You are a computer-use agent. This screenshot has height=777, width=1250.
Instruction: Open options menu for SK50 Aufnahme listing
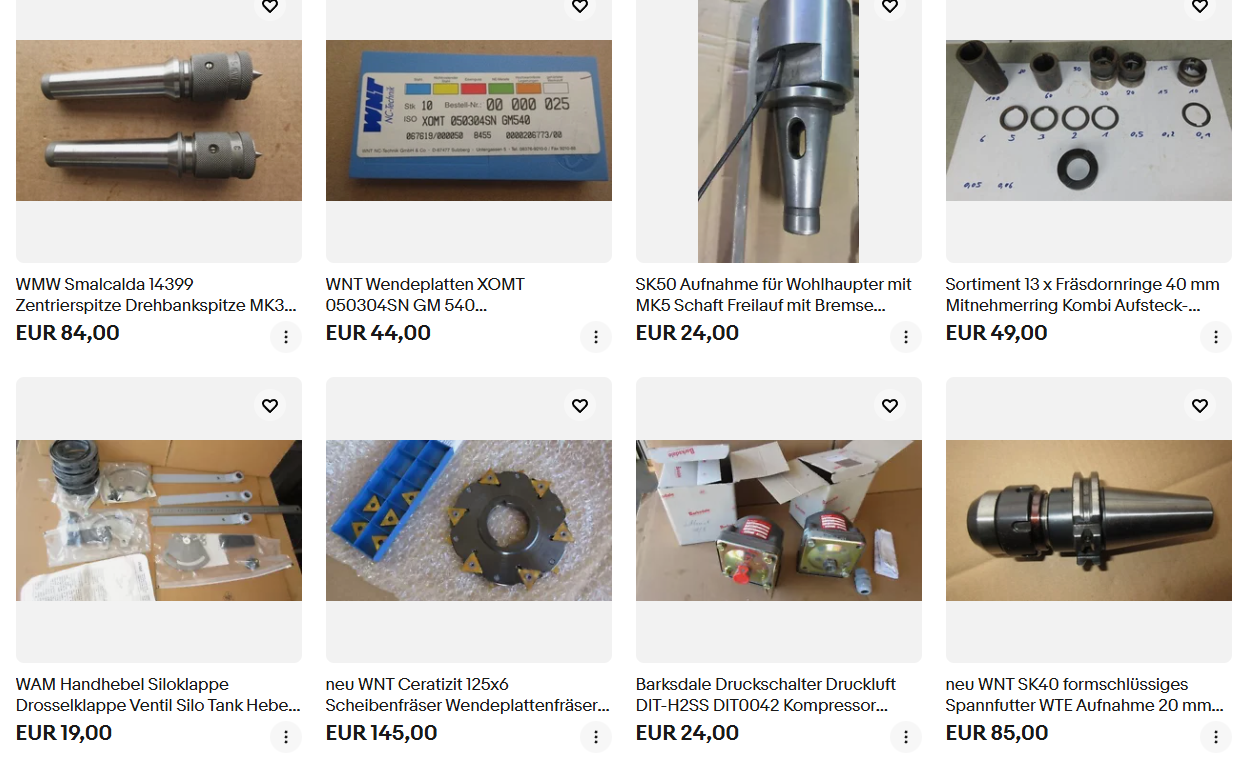click(x=906, y=337)
